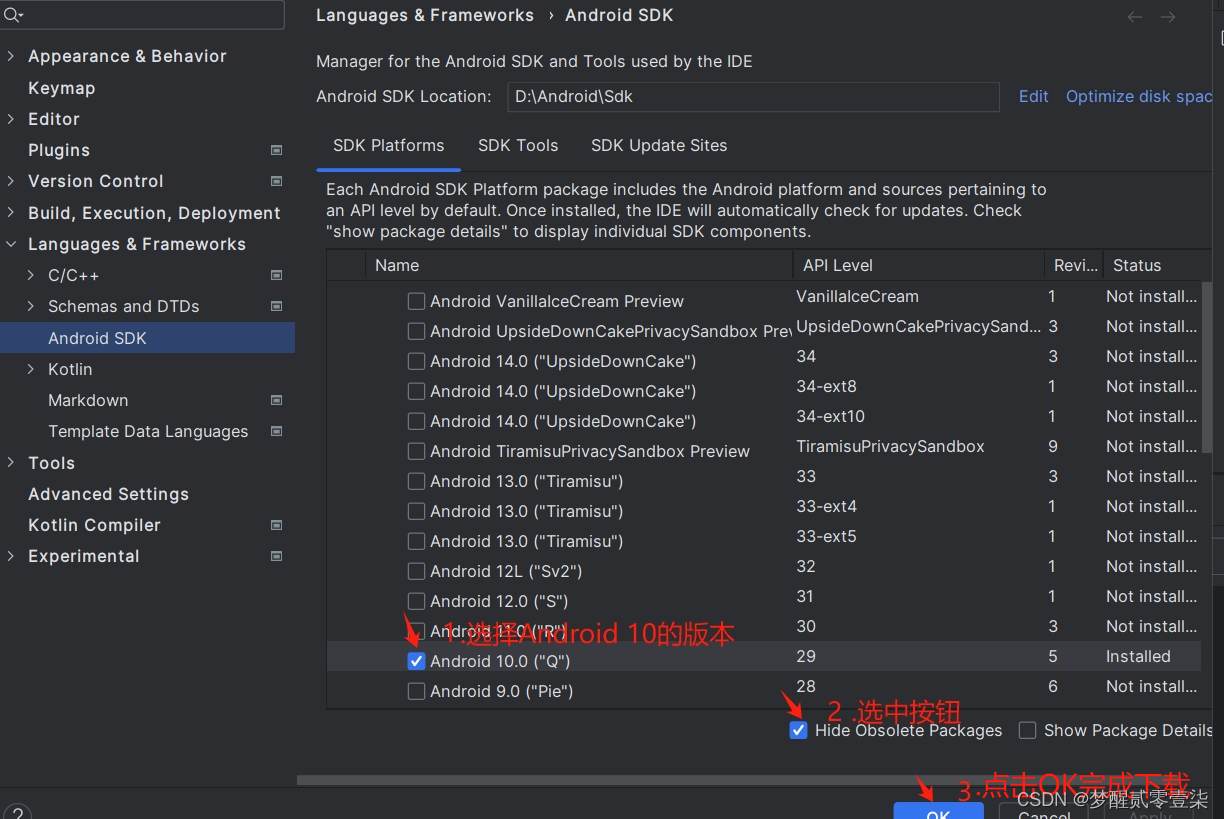
Task: Click project-level icon beside Experimental
Action: point(277,556)
